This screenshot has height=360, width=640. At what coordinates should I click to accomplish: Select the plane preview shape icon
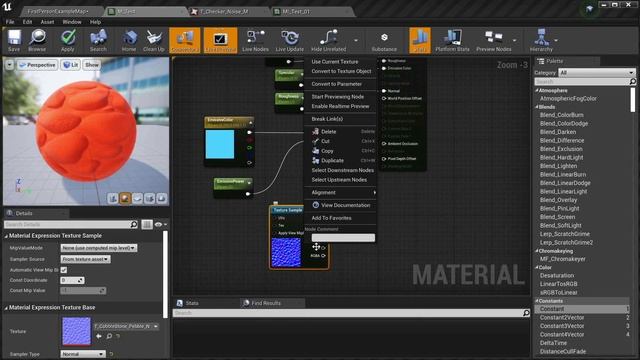(138, 198)
